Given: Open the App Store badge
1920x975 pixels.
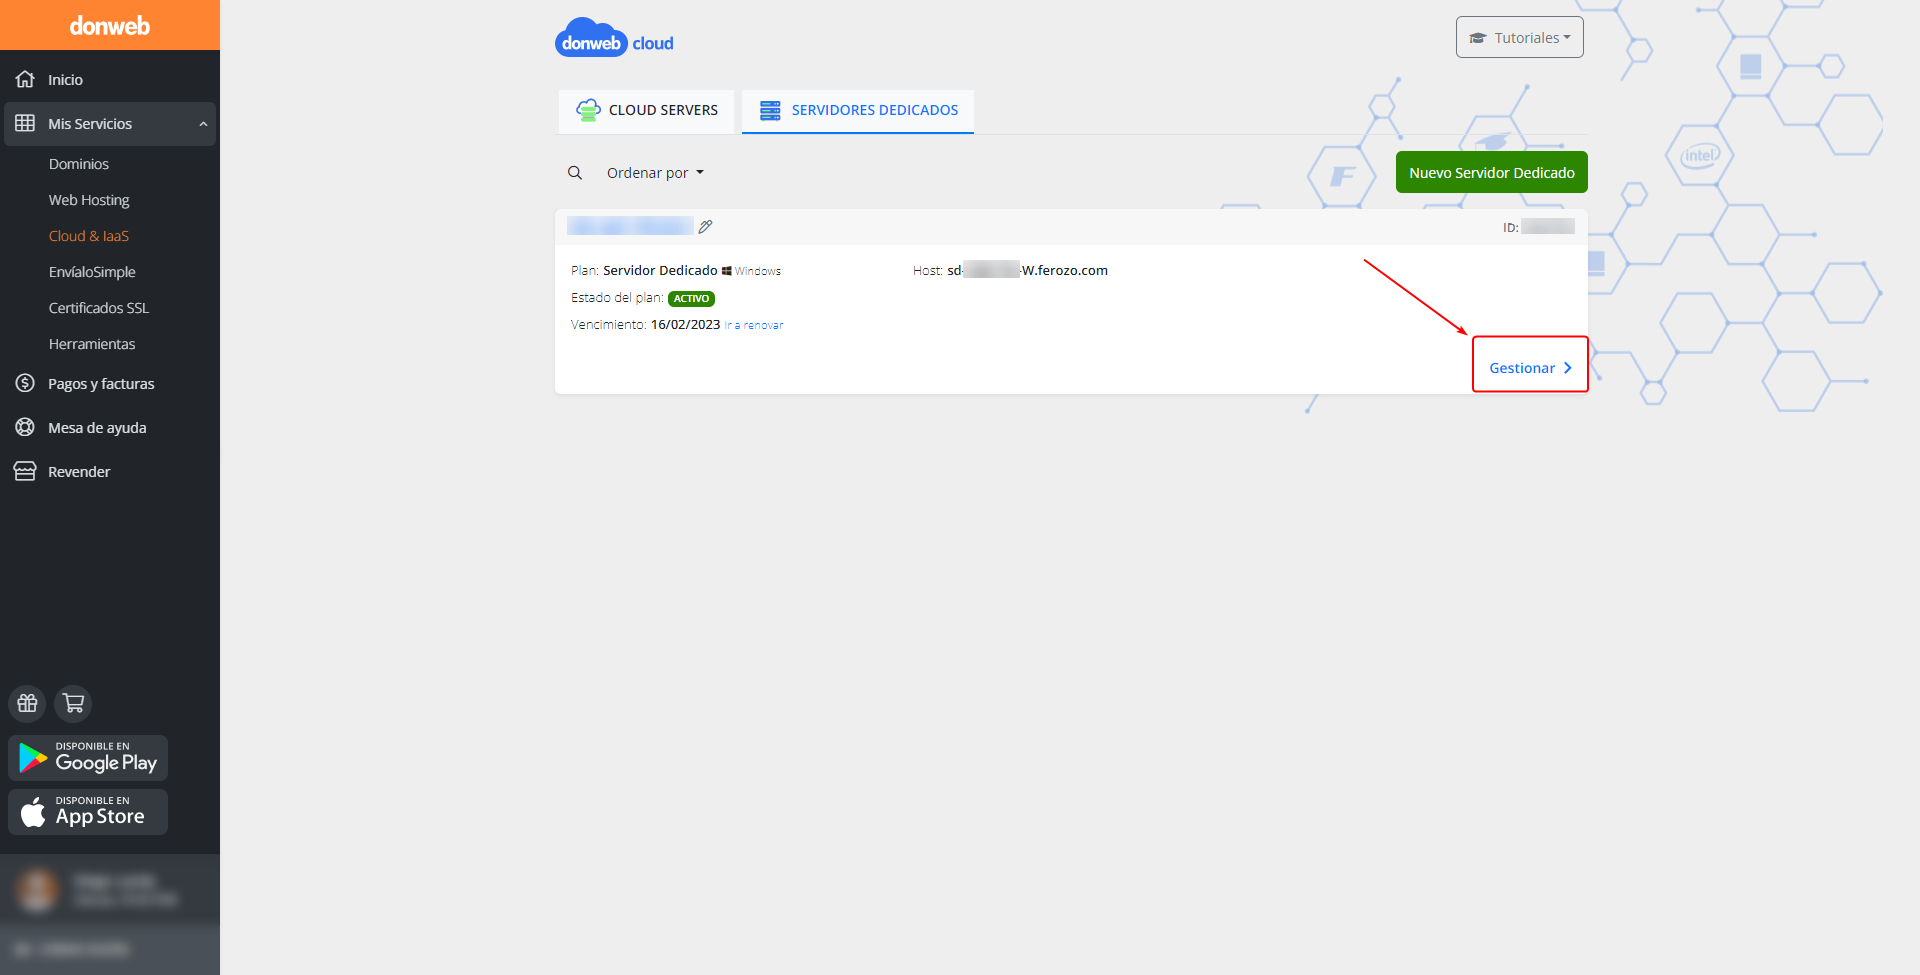Looking at the screenshot, I should 88,812.
